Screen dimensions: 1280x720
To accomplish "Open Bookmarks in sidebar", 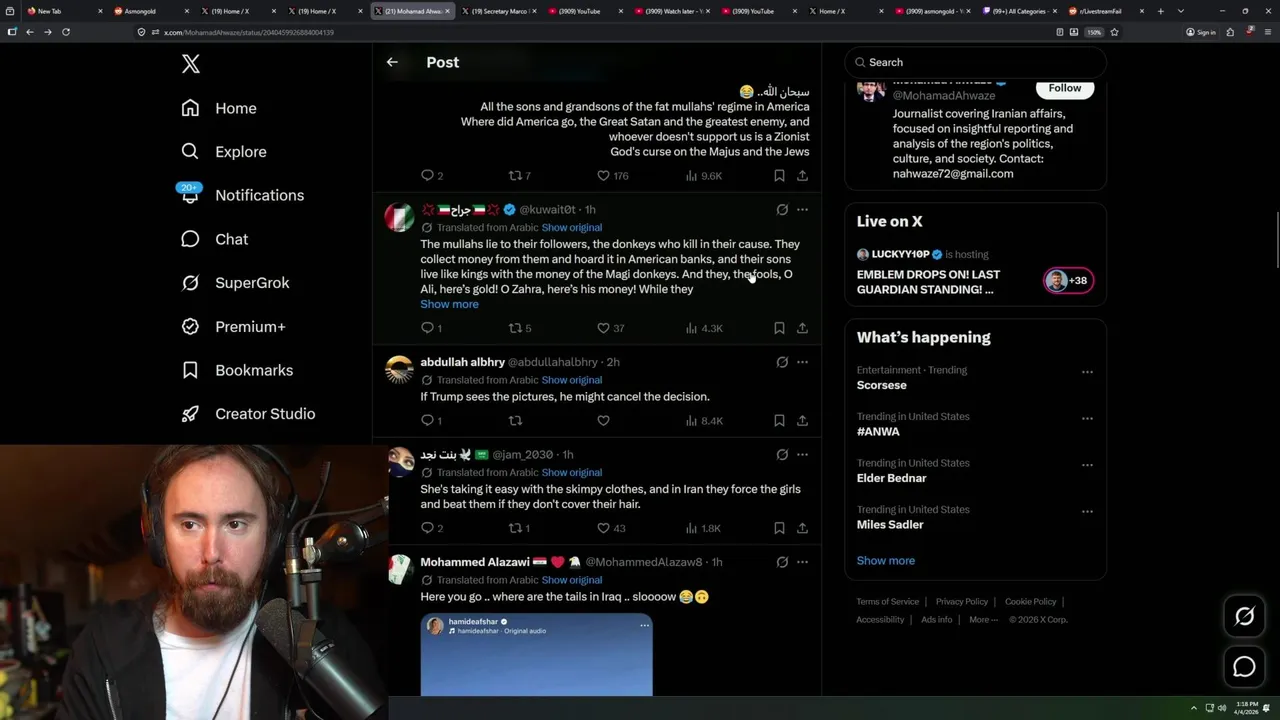I will (237, 370).
